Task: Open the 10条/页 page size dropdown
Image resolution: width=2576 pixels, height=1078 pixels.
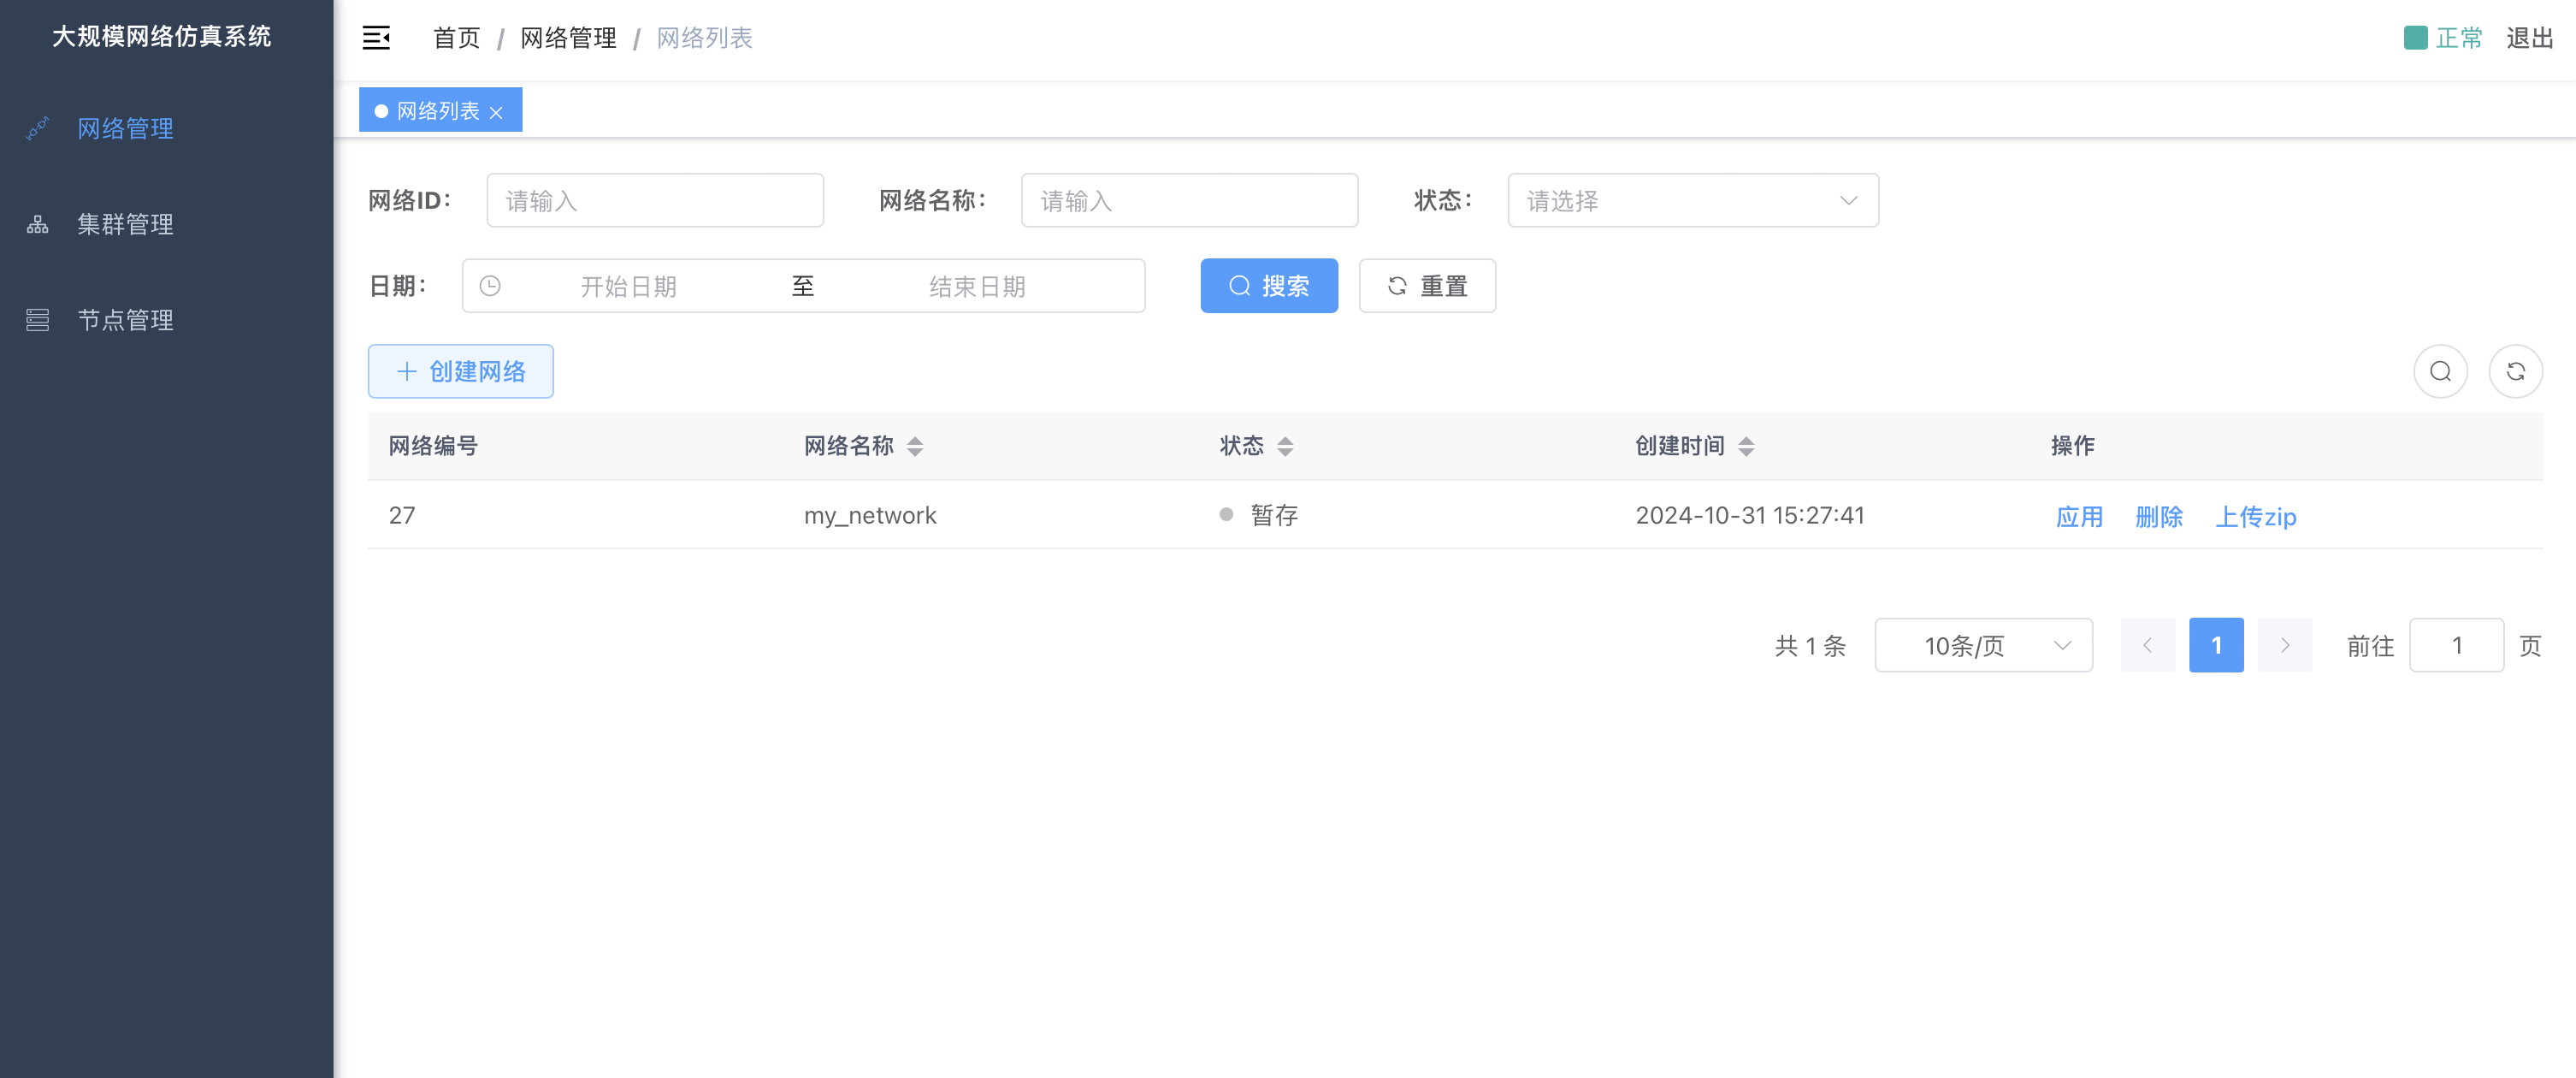Action: pos(1983,645)
